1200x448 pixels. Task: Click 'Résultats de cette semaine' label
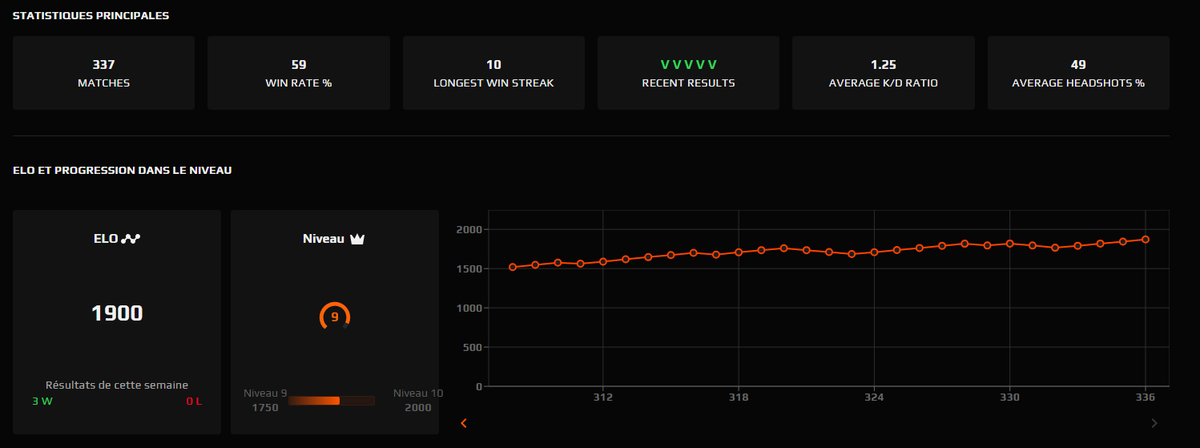[117, 385]
